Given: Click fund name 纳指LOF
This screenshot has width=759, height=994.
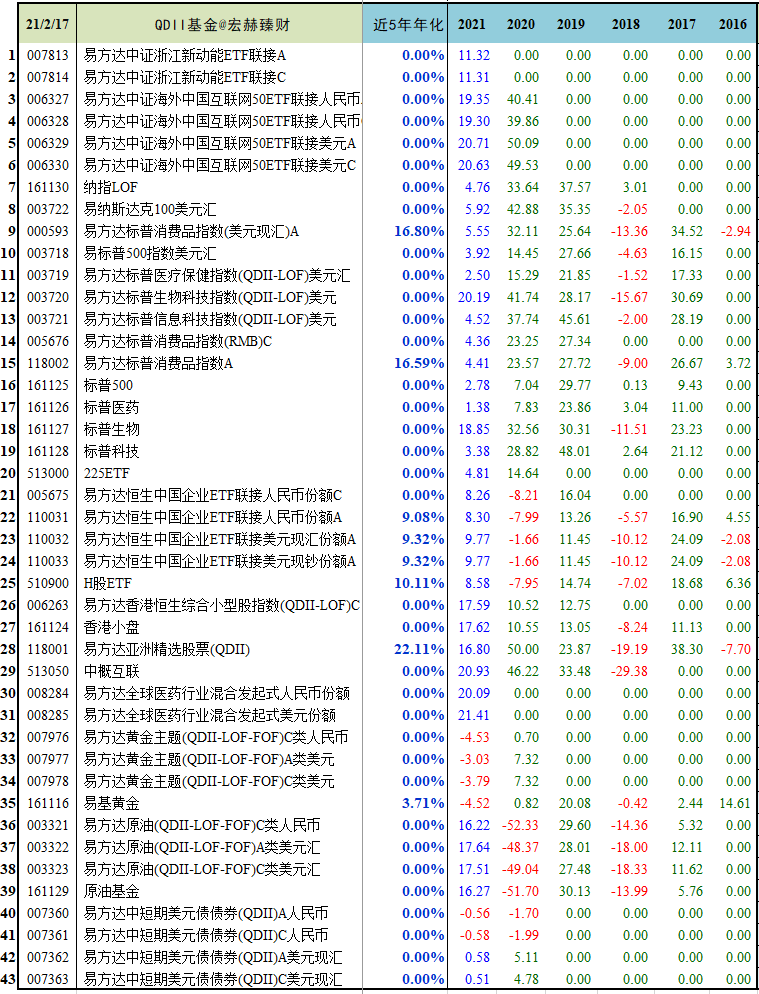Looking at the screenshot, I should [x=110, y=188].
